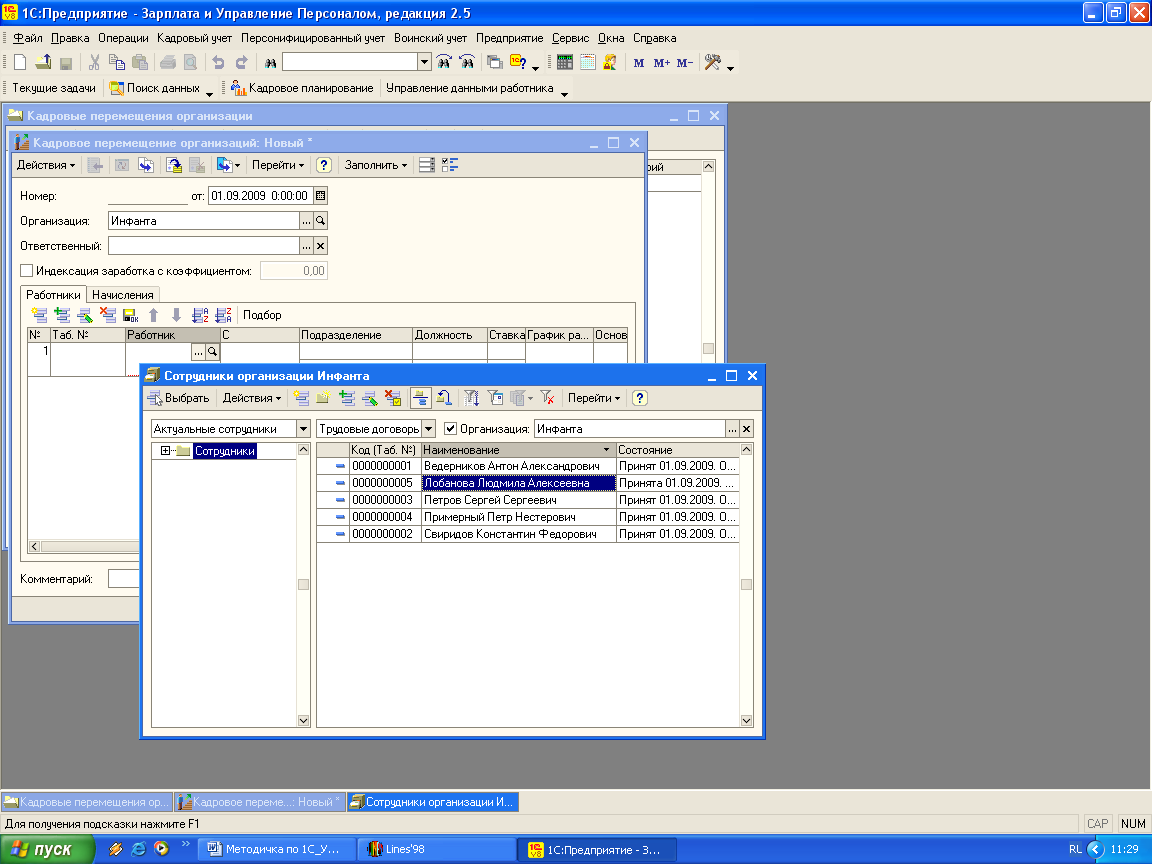
Task: Open the calculator icon in main toolbar
Action: (x=564, y=62)
